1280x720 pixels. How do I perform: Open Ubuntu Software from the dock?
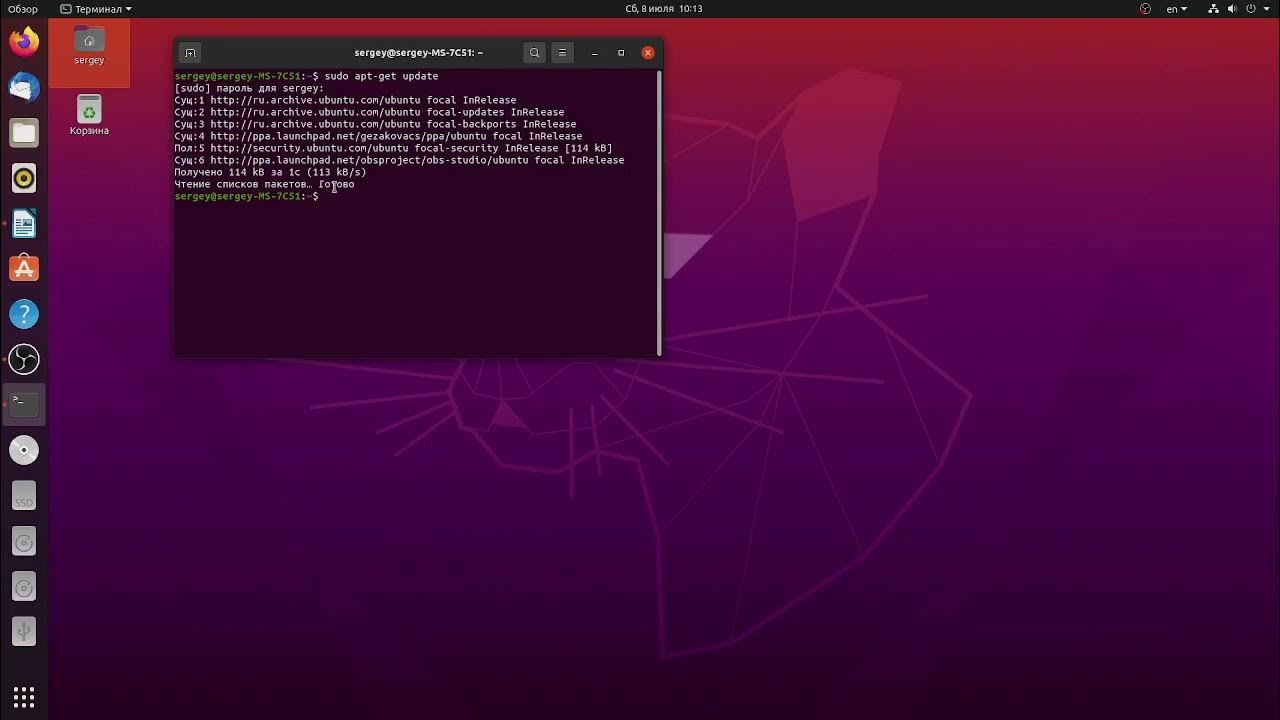(x=24, y=268)
